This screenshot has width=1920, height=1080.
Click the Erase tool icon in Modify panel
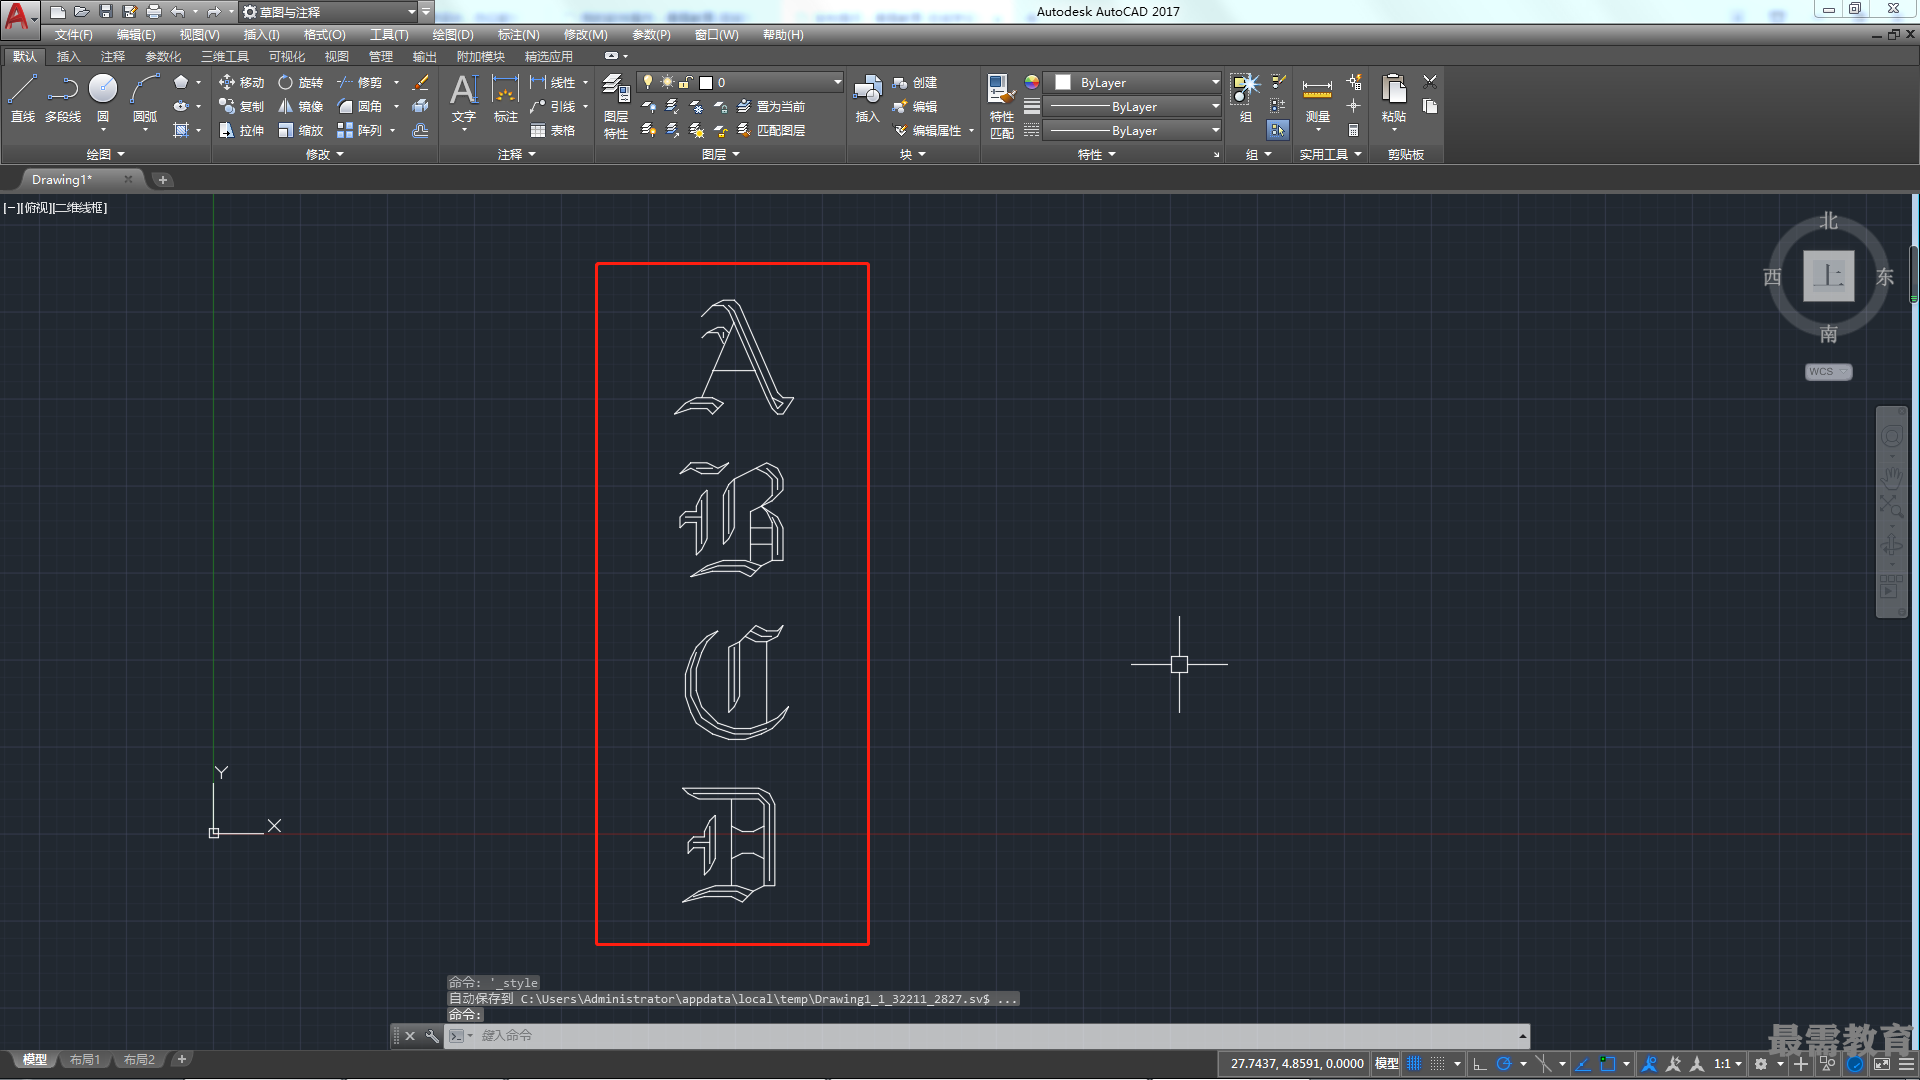click(421, 83)
